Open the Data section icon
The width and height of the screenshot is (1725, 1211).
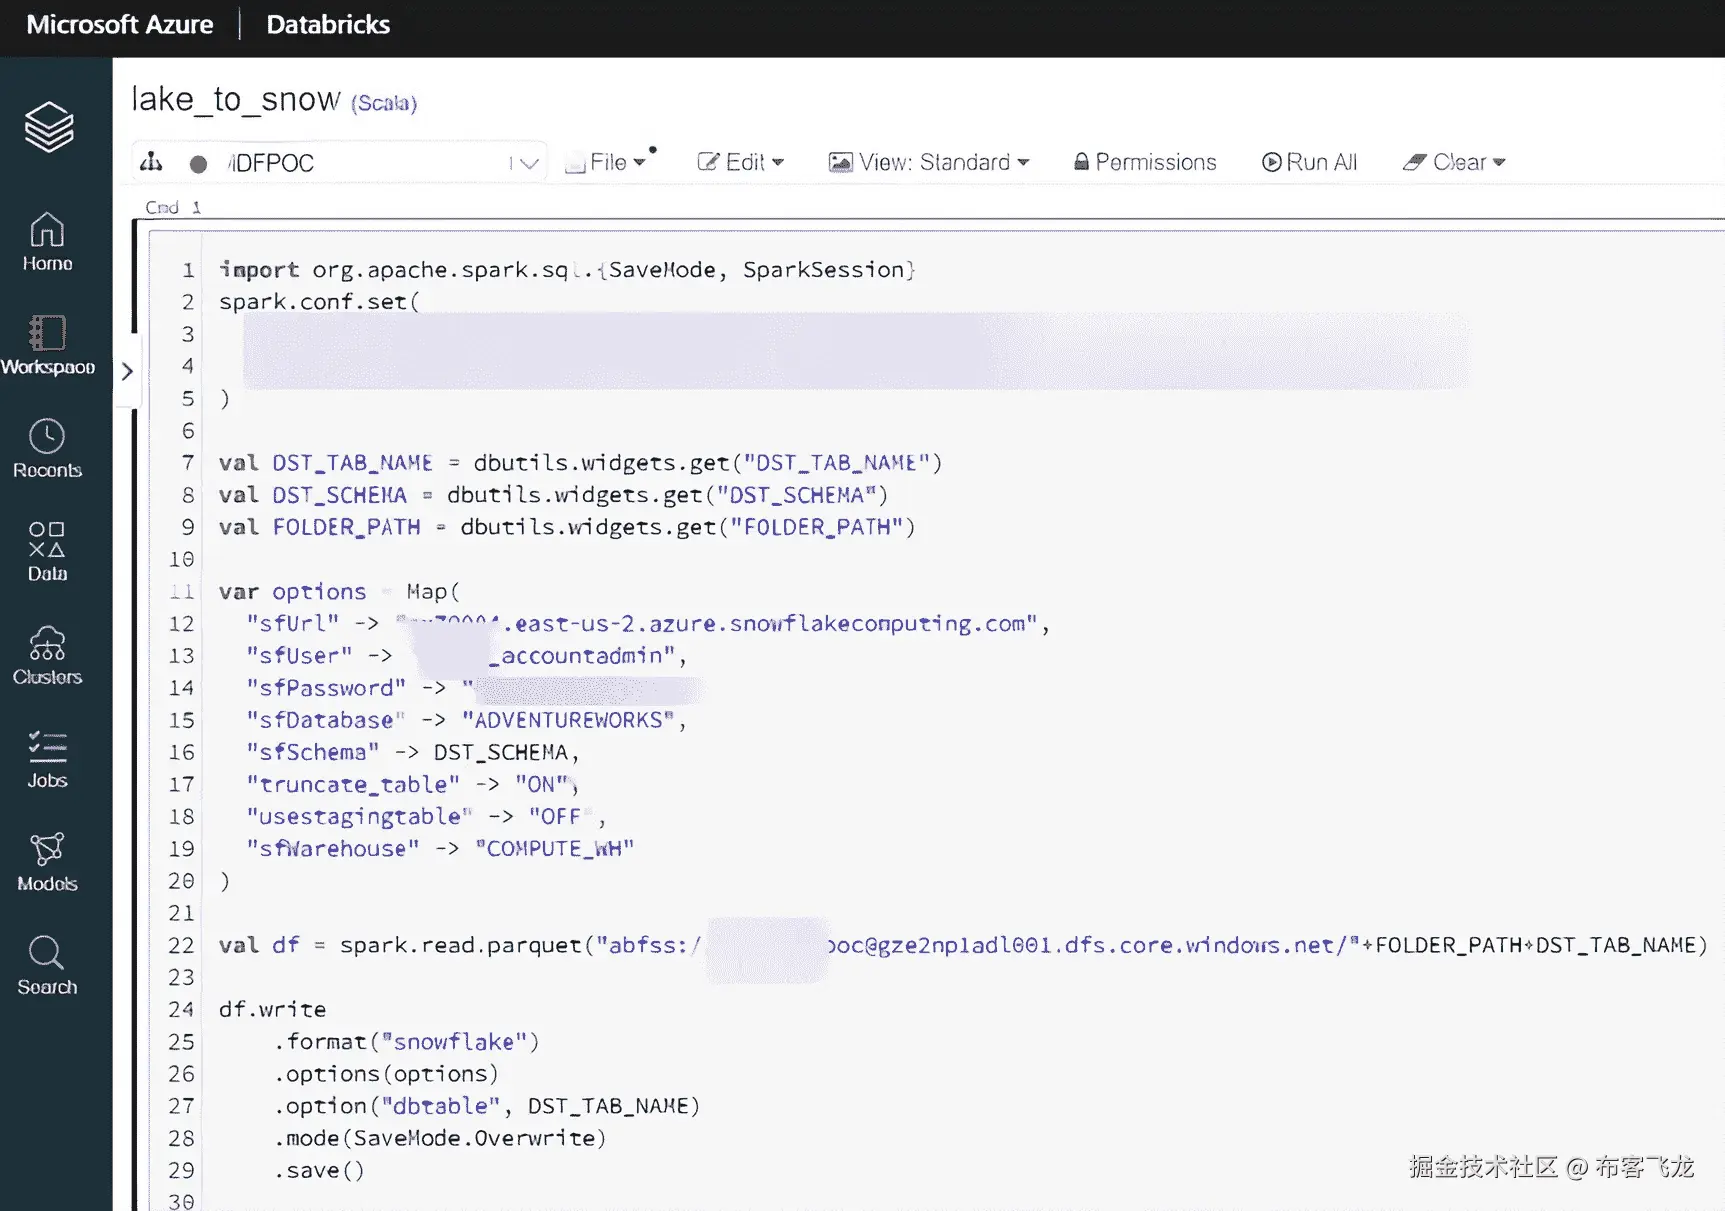pyautogui.click(x=47, y=552)
